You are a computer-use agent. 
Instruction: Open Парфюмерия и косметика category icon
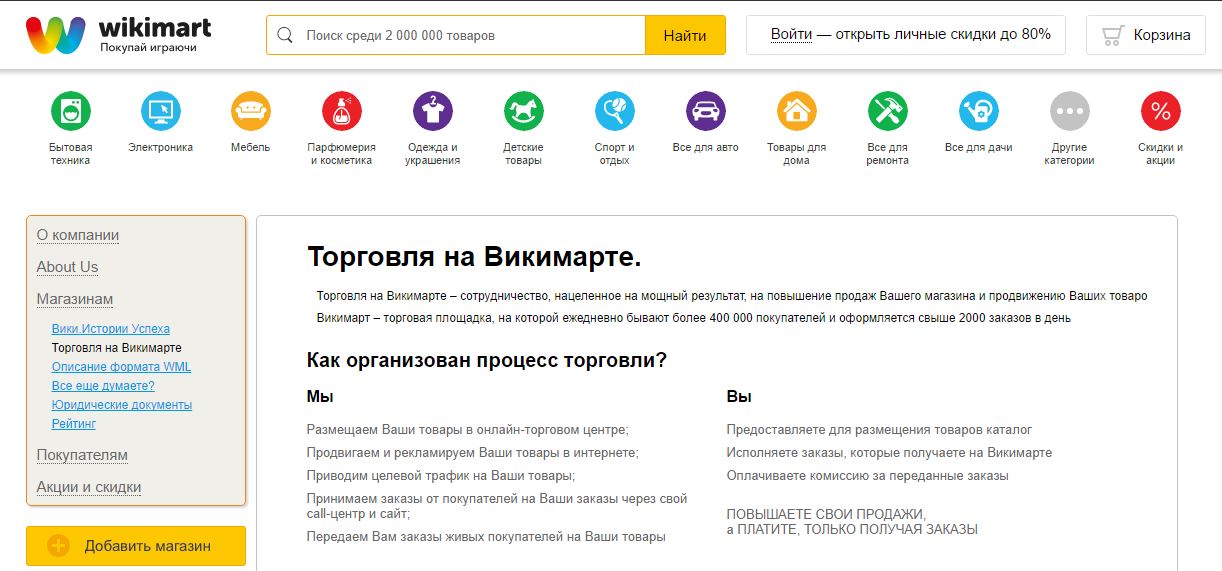pyautogui.click(x=342, y=110)
